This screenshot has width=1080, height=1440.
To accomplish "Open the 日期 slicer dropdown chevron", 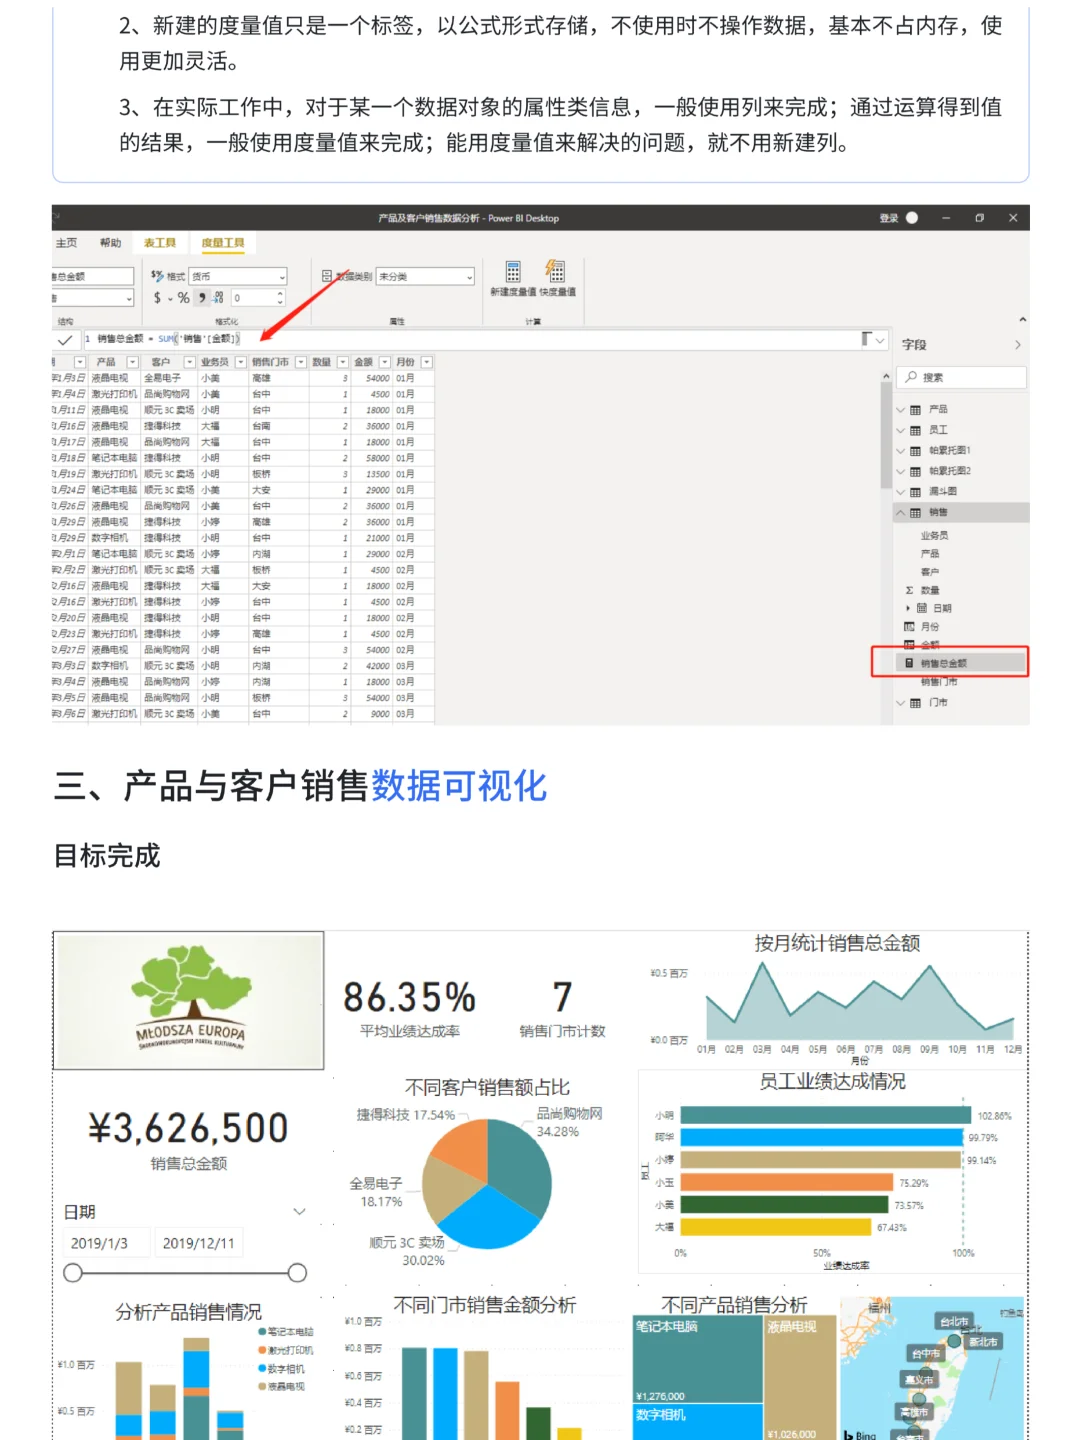I will (299, 1211).
